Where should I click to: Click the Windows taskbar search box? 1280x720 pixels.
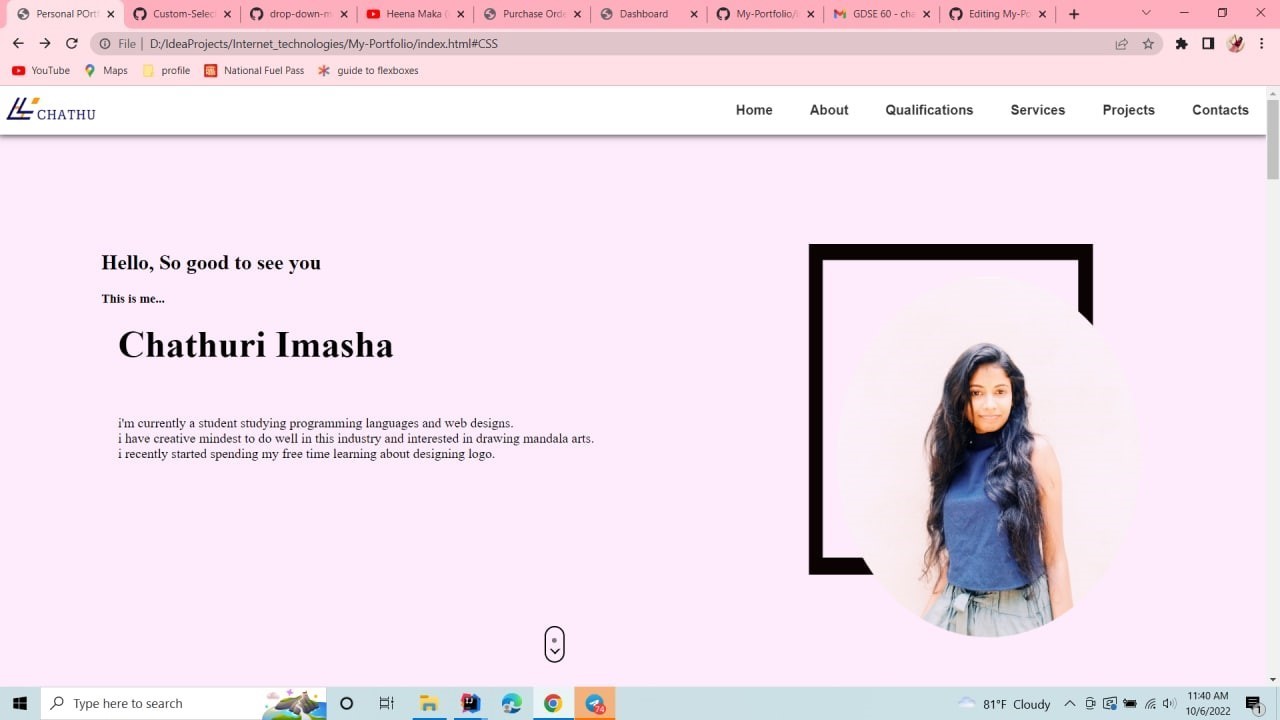click(183, 703)
